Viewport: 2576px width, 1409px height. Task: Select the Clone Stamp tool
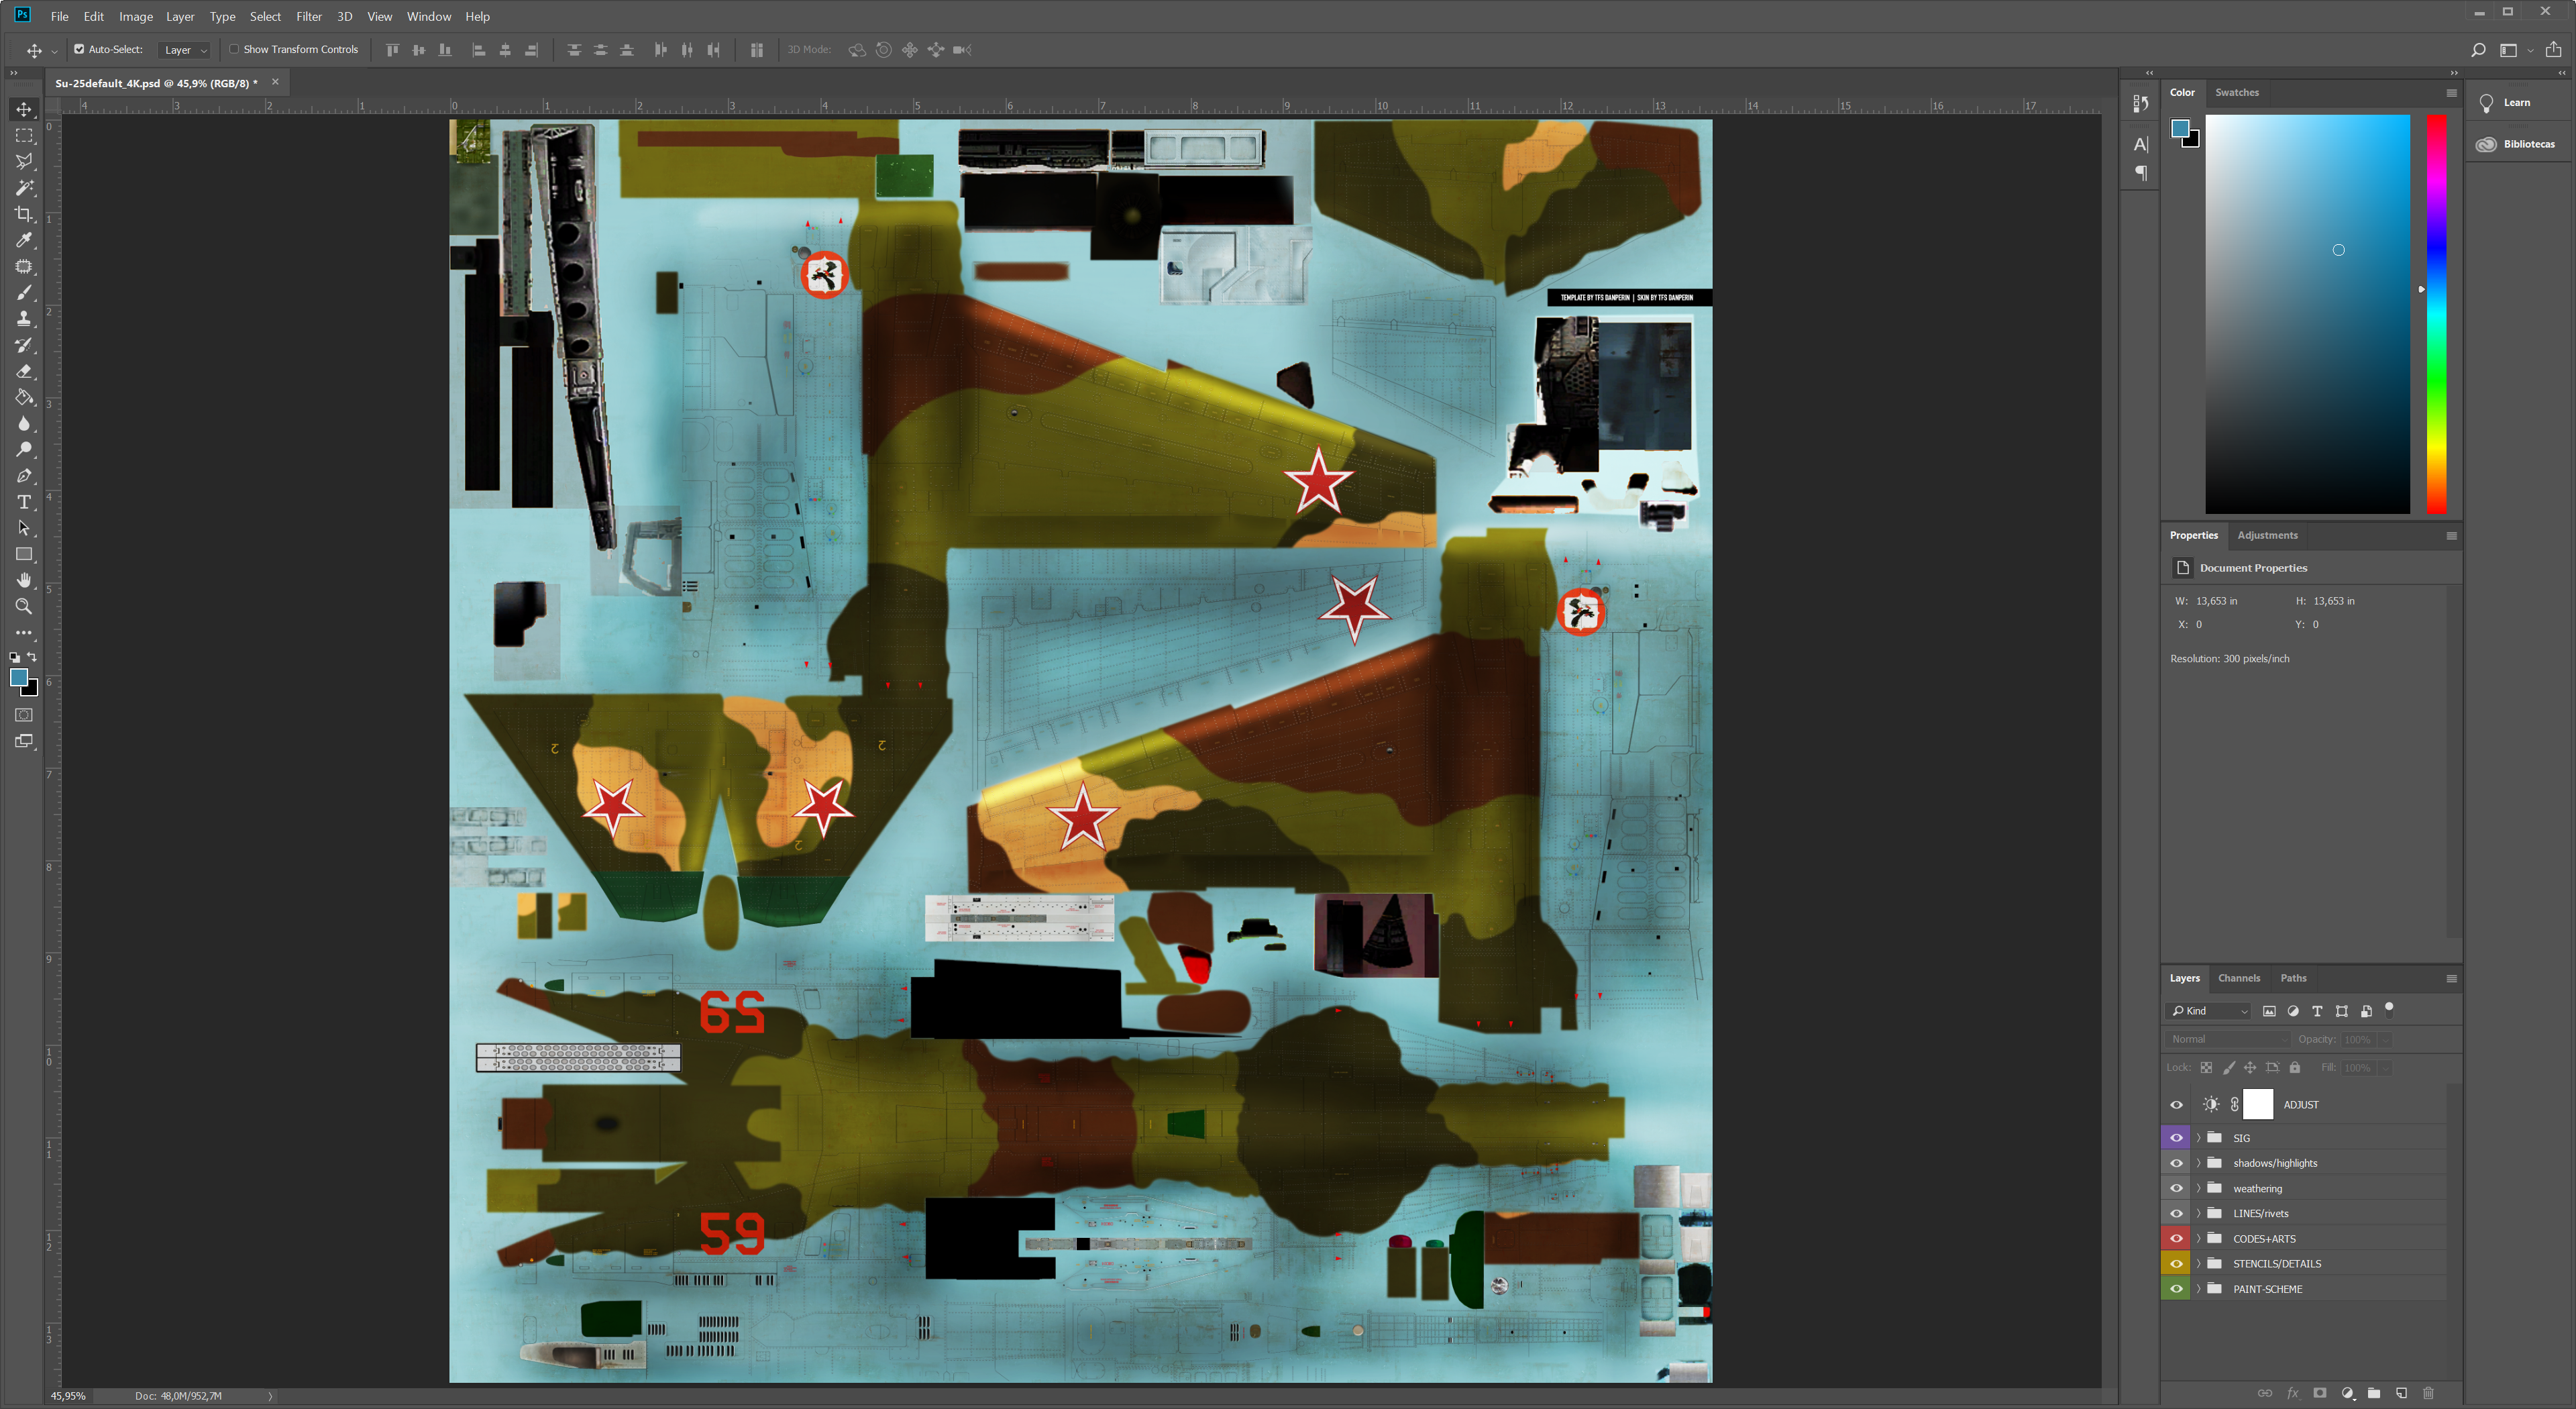(24, 319)
